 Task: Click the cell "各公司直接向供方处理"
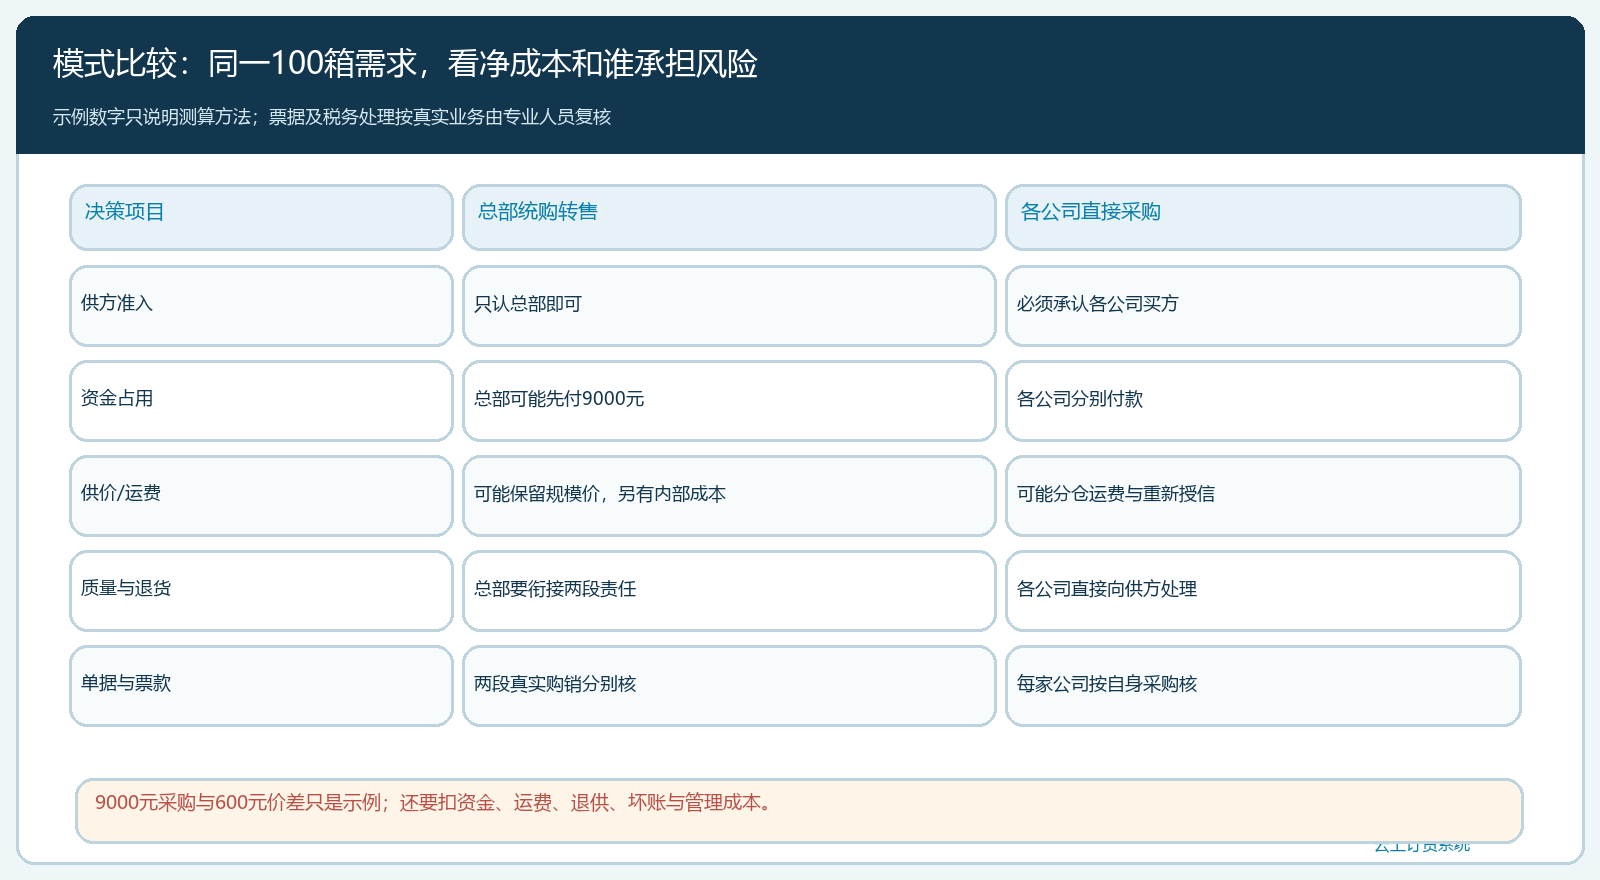coord(1263,591)
